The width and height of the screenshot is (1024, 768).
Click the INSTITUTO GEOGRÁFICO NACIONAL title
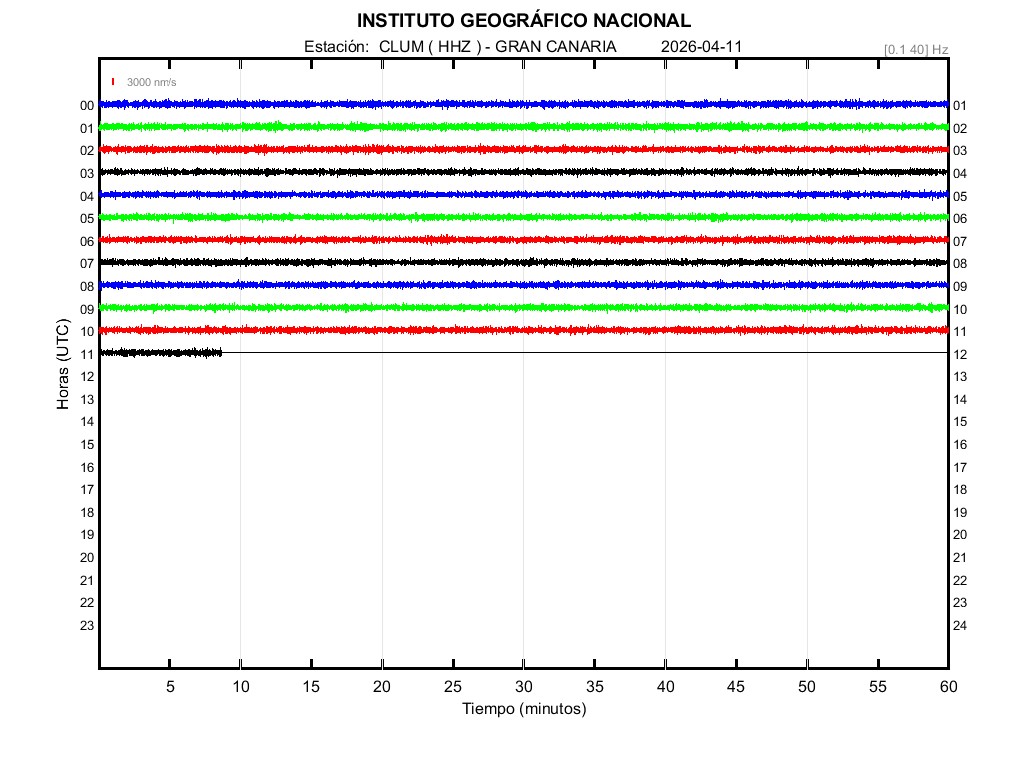click(x=523, y=21)
